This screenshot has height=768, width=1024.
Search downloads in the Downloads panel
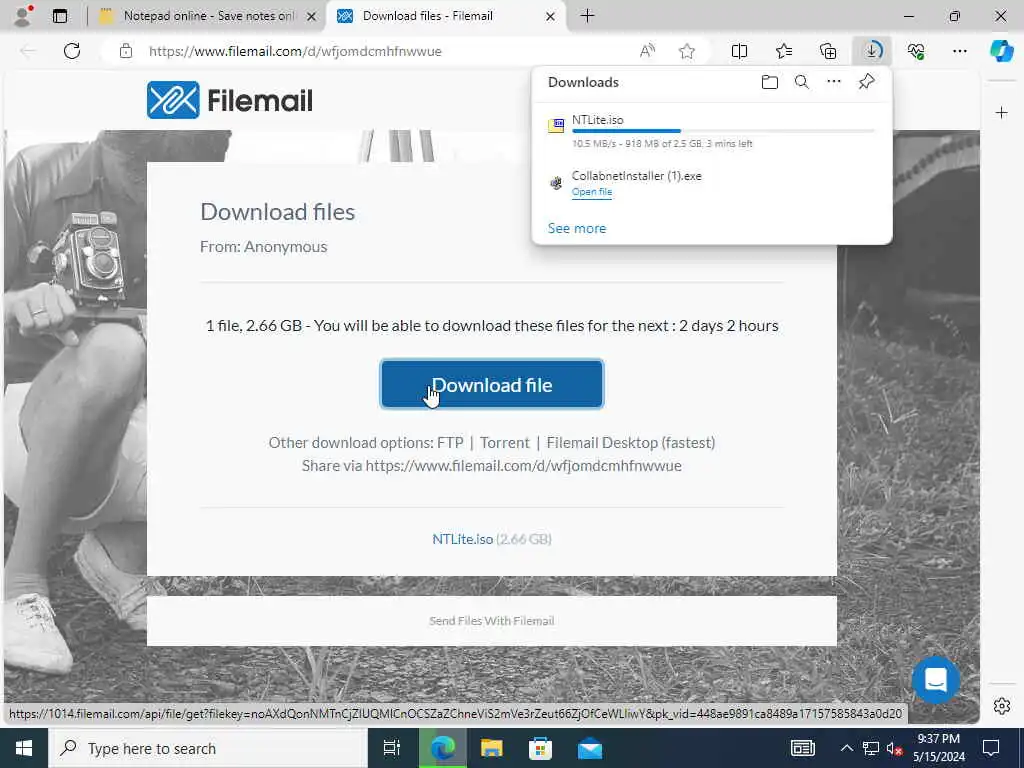click(x=802, y=82)
